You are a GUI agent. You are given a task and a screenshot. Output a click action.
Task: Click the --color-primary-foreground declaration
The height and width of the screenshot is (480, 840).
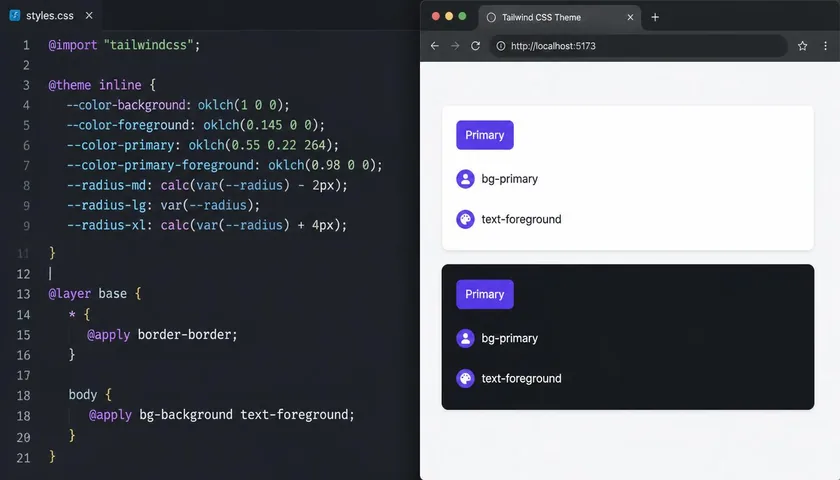tap(224, 165)
